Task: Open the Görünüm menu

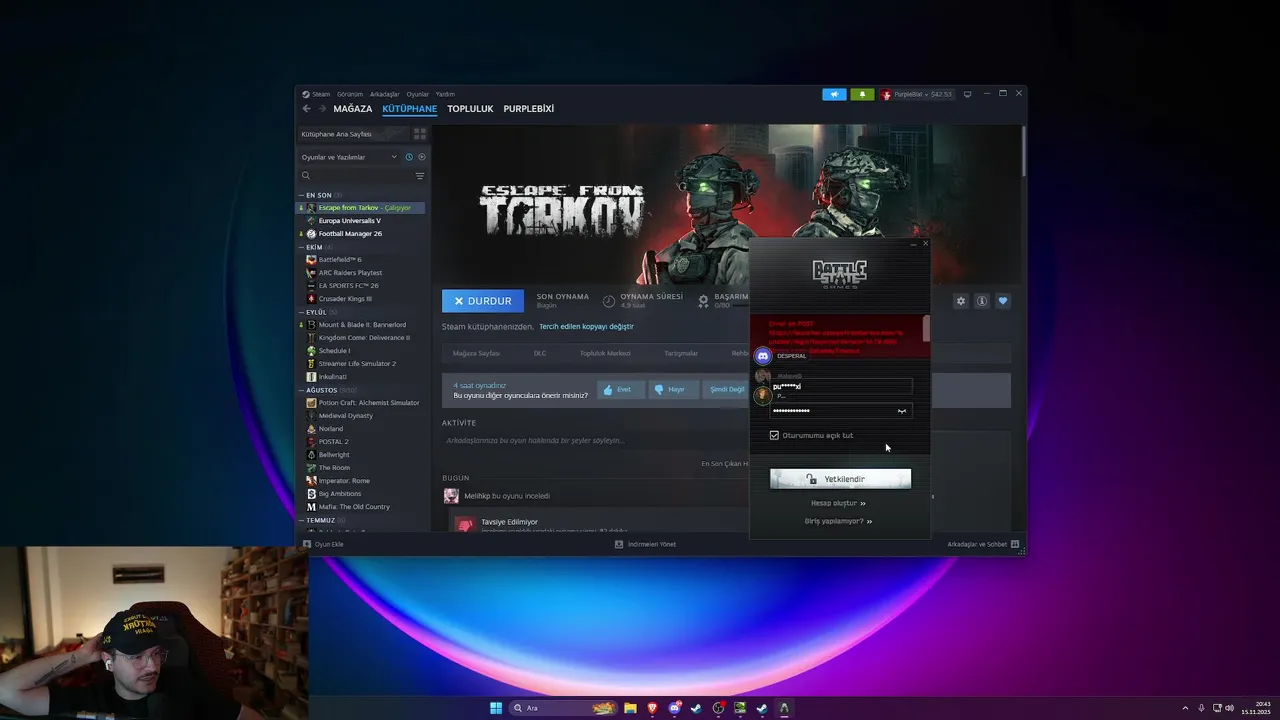Action: click(x=350, y=94)
